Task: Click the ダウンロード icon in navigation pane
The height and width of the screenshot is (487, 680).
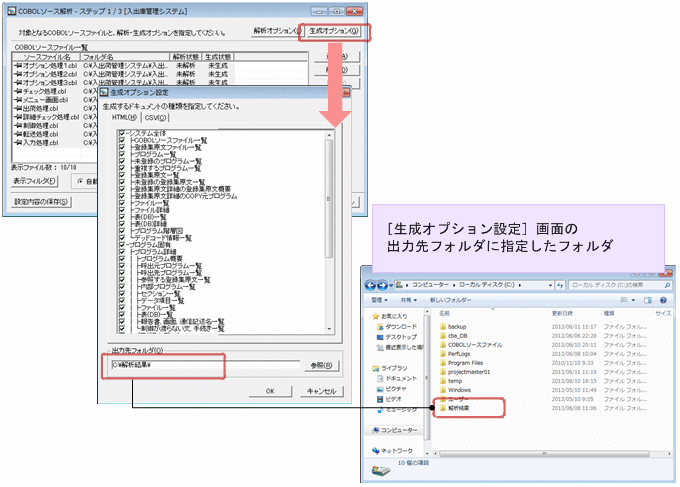Action: click(380, 327)
